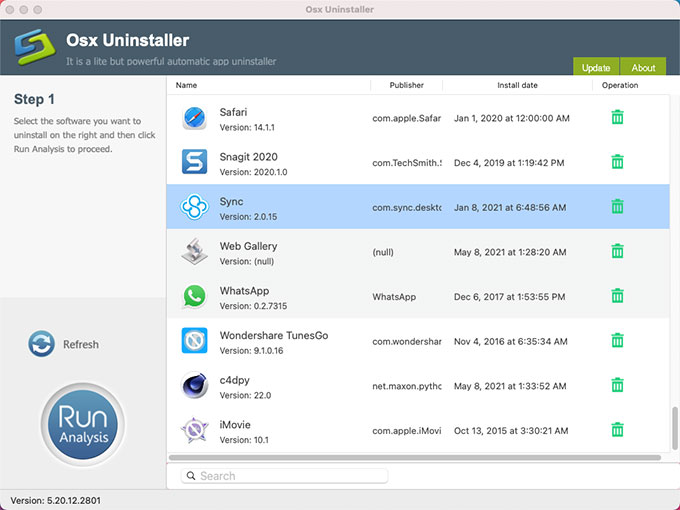680x510 pixels.
Task: Select the Safari name text
Action: [233, 112]
